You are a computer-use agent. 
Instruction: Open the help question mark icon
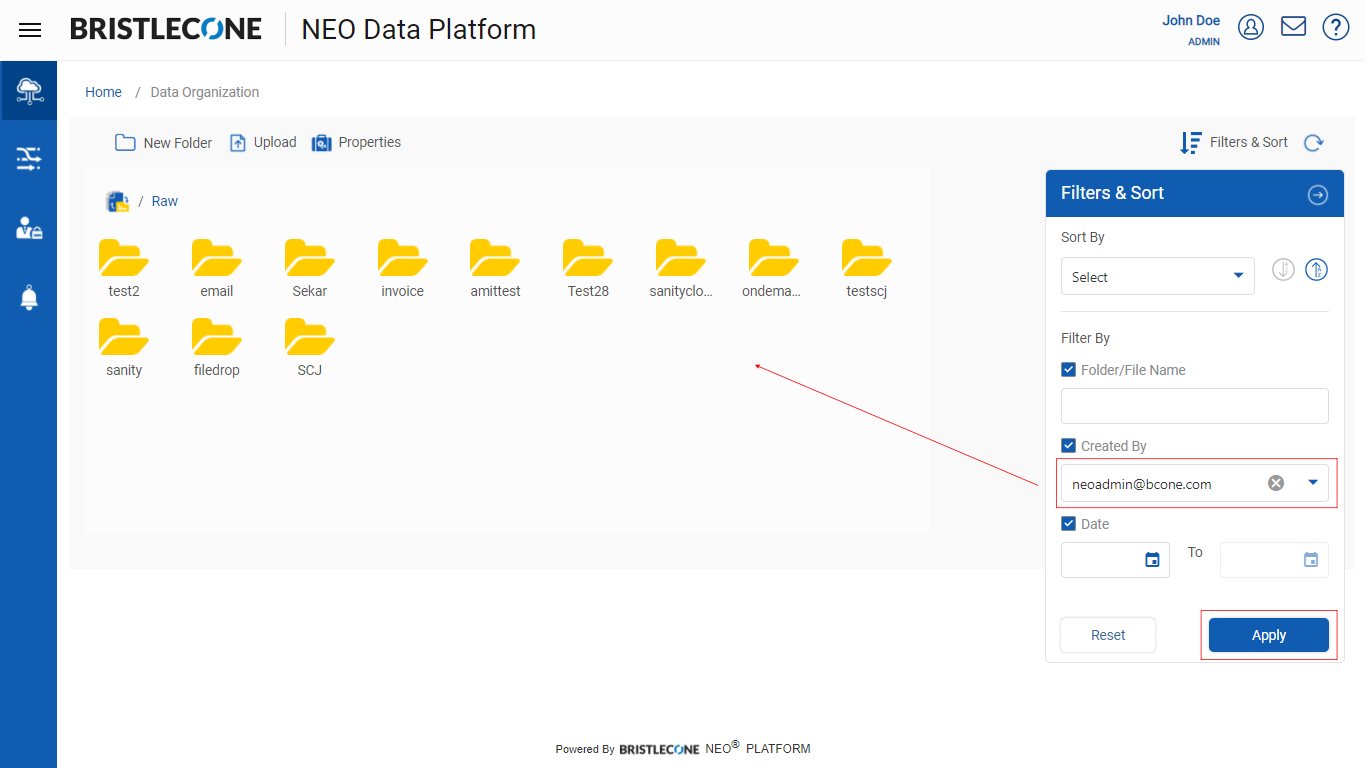click(1336, 27)
